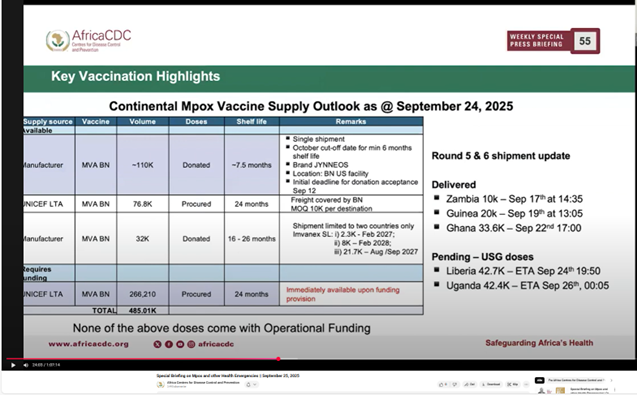
Task: Click the Guinea 20k delivery line
Action: click(x=514, y=213)
